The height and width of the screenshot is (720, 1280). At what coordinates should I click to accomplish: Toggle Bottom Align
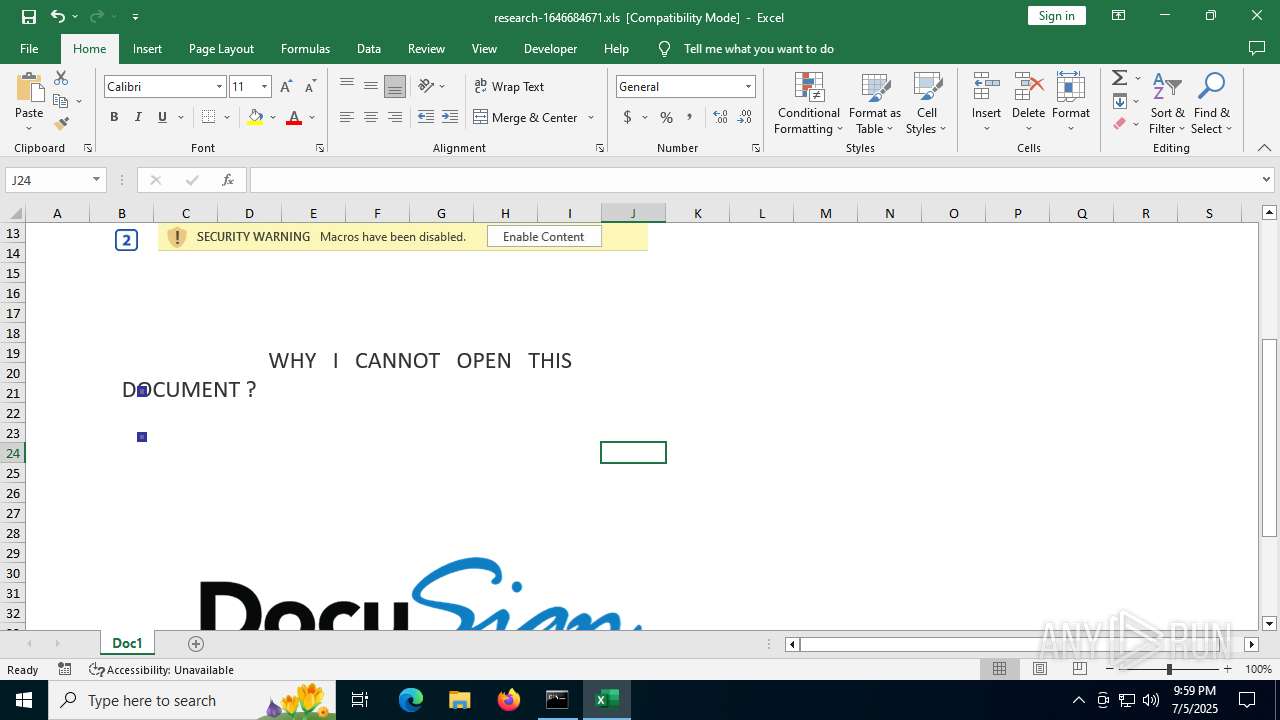click(395, 86)
